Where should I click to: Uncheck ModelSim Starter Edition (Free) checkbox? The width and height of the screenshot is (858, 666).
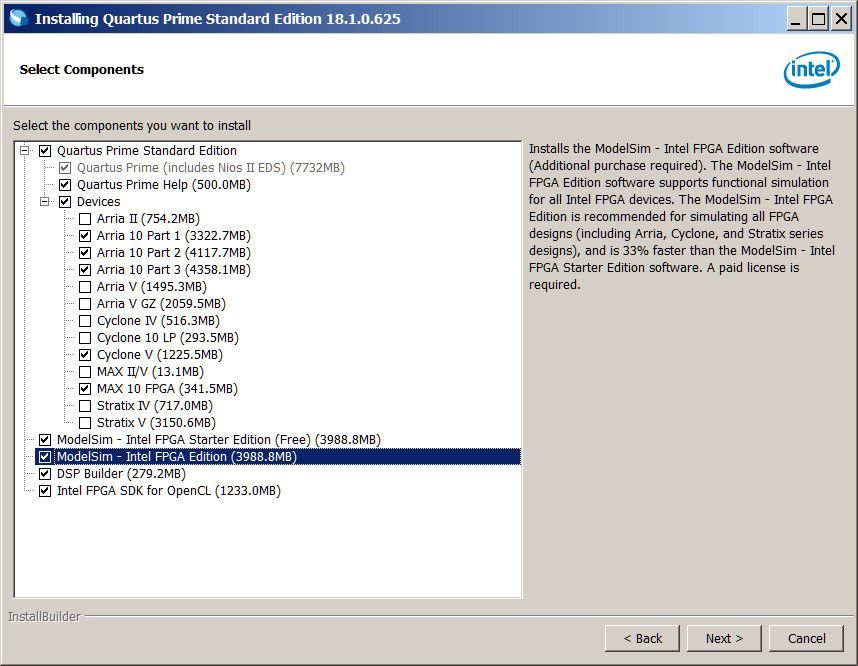click(45, 439)
